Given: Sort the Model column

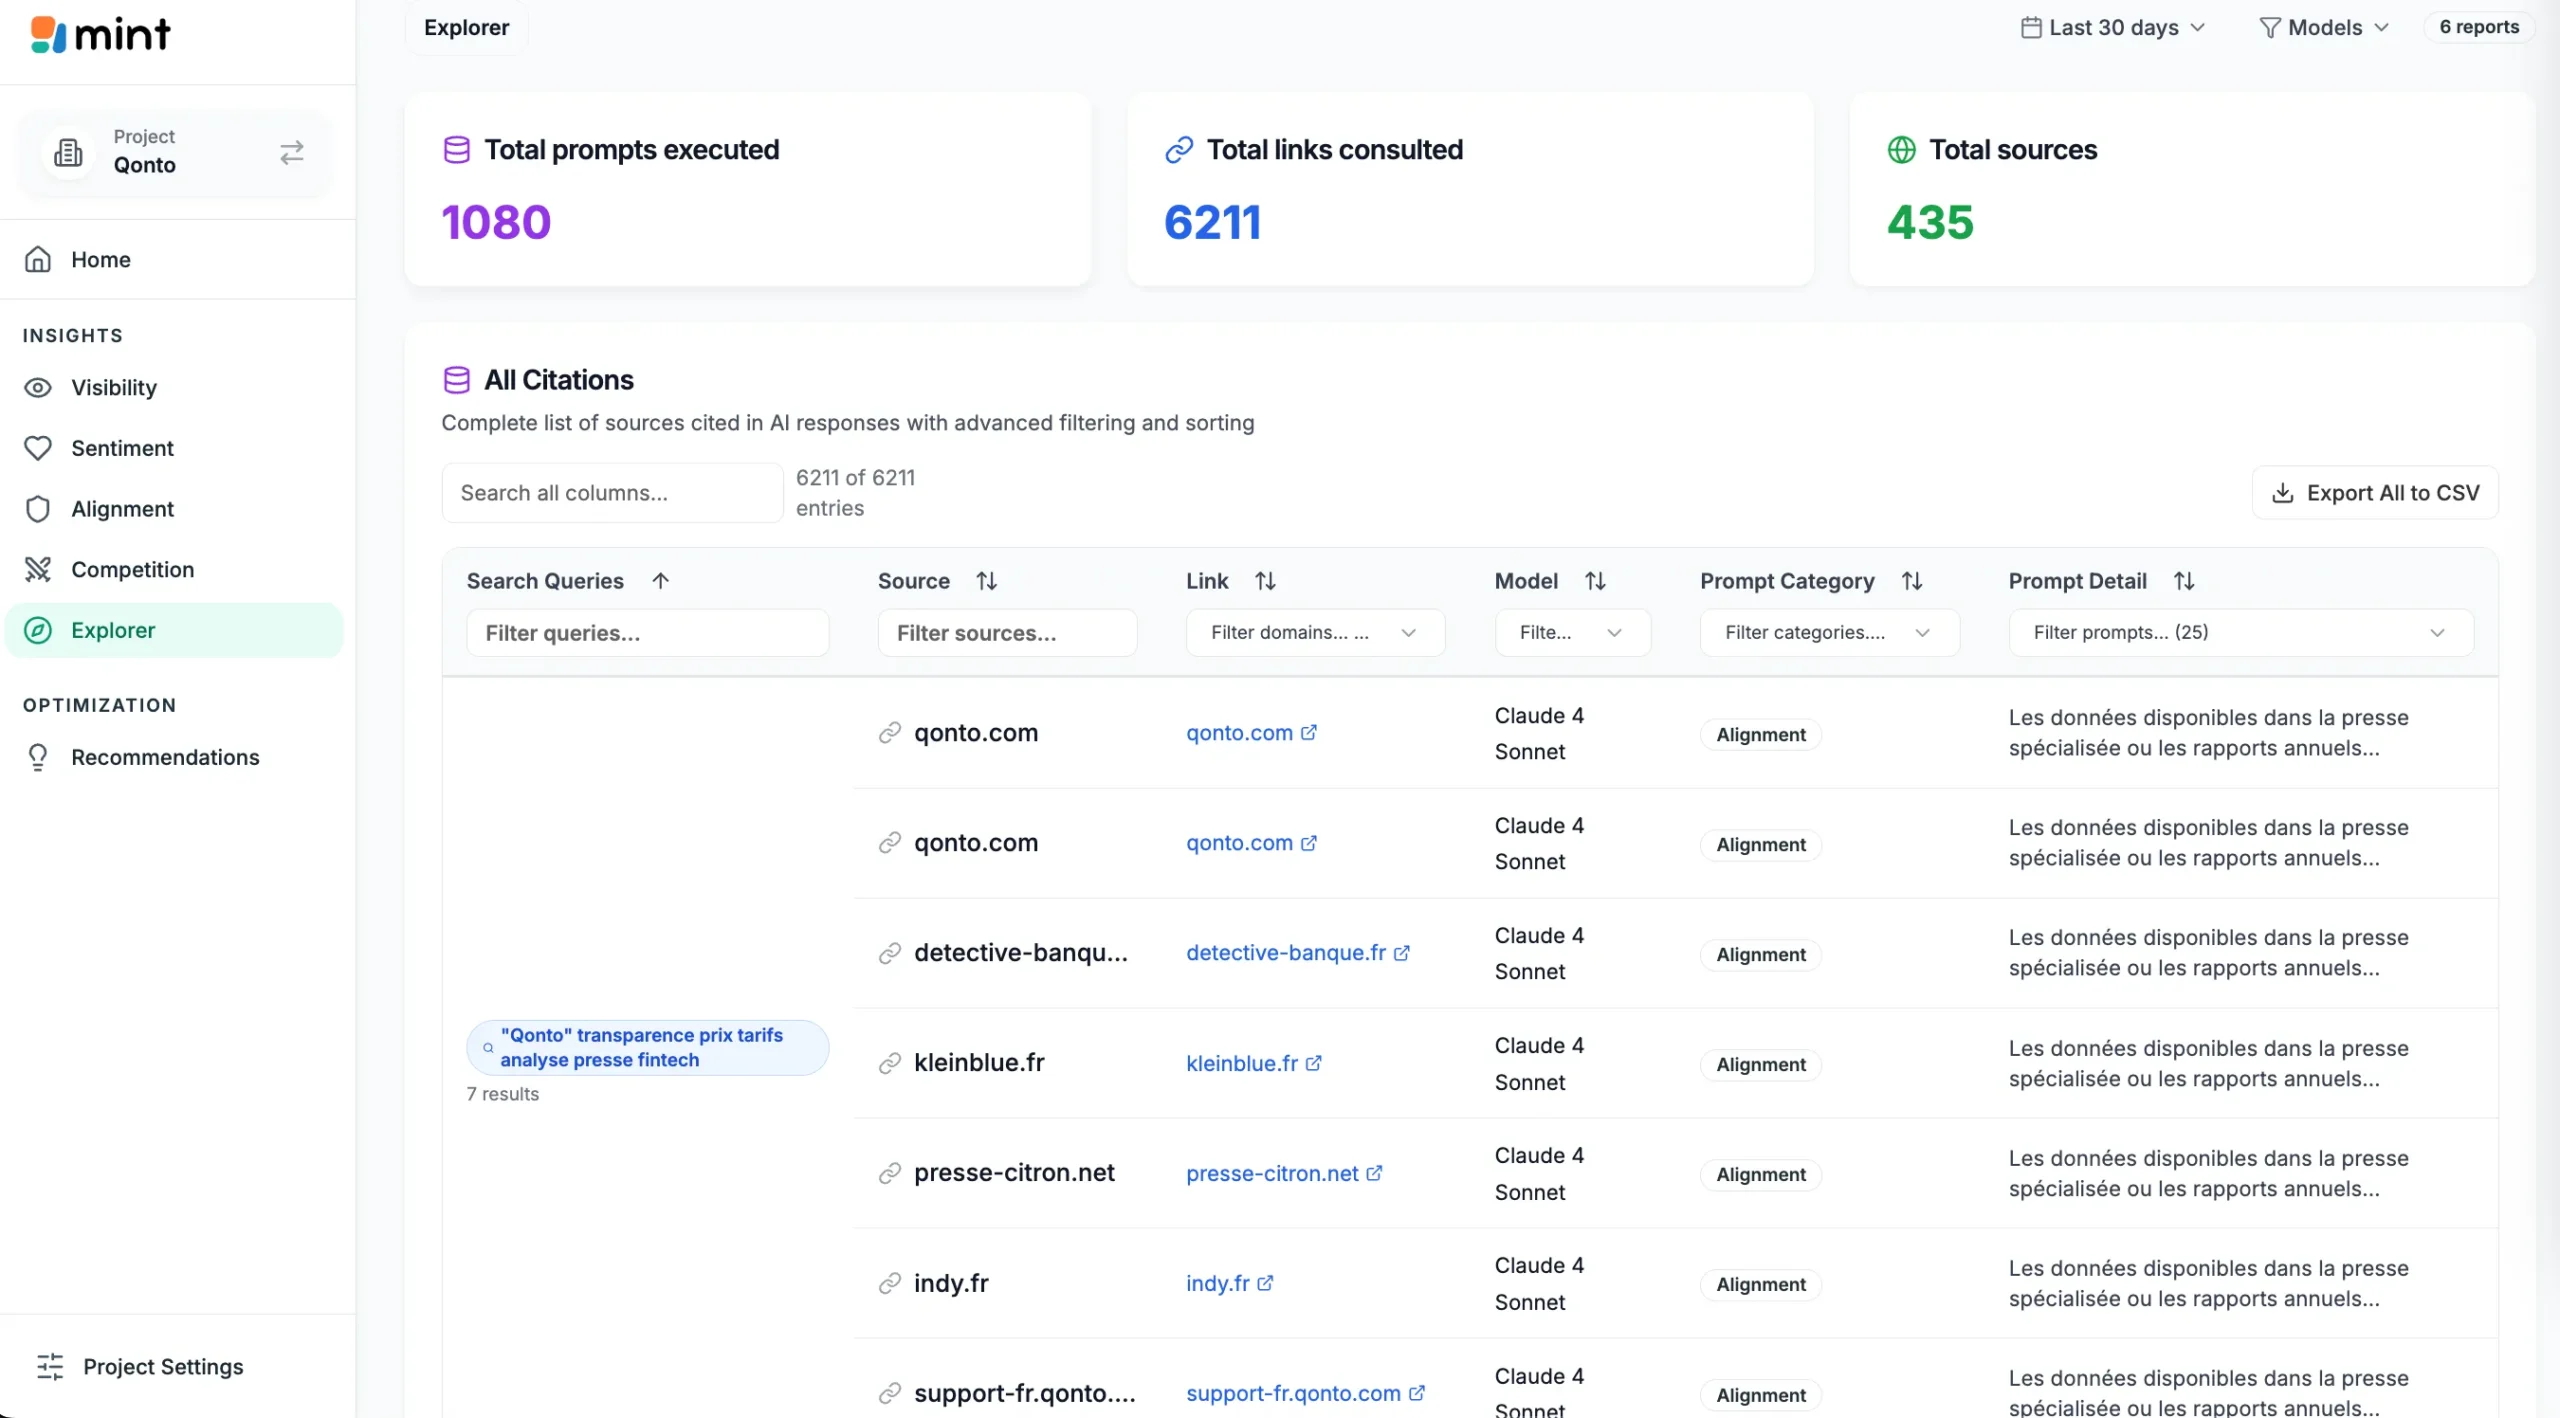Looking at the screenshot, I should [1595, 581].
